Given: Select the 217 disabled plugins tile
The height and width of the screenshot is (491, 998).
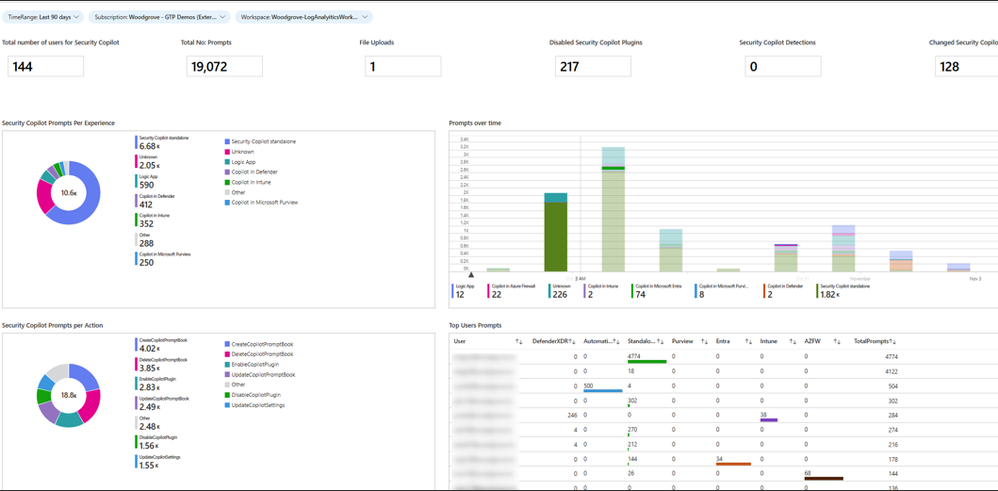Looking at the screenshot, I should pos(593,66).
